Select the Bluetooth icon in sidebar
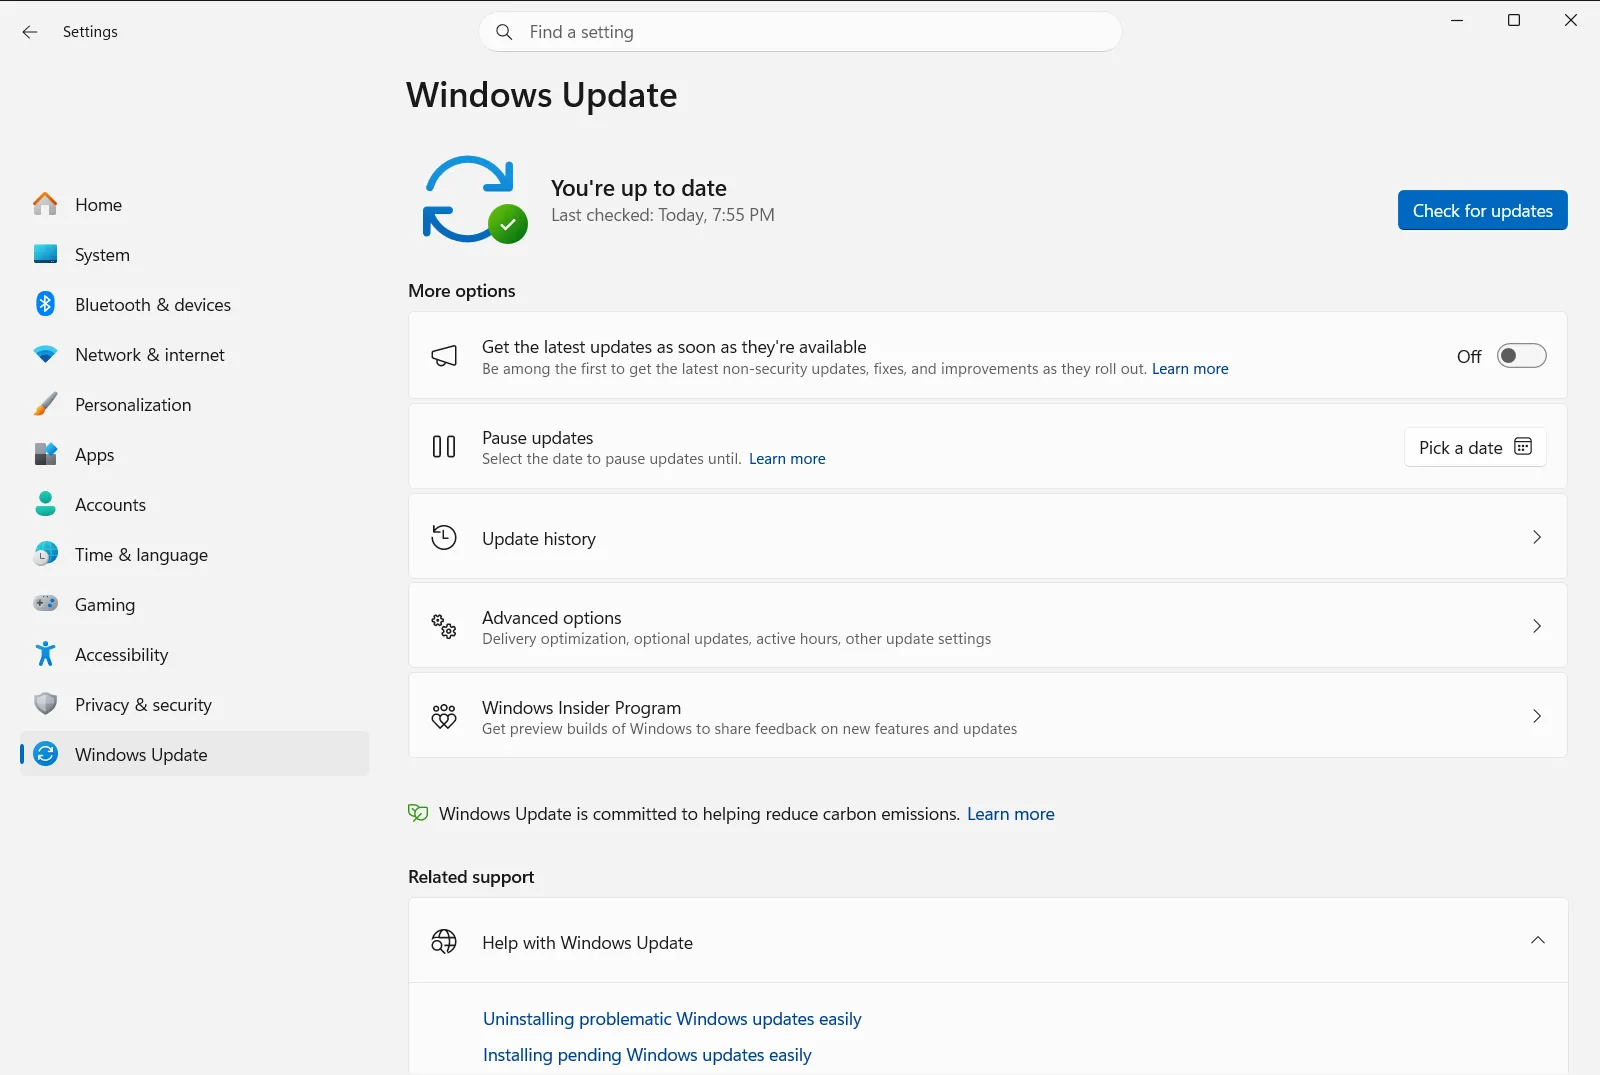 (45, 304)
